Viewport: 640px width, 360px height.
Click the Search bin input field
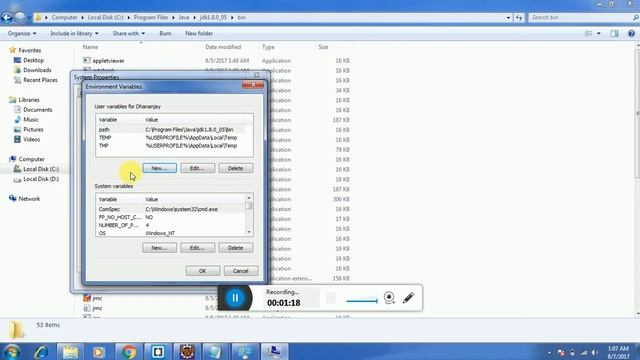click(x=582, y=18)
